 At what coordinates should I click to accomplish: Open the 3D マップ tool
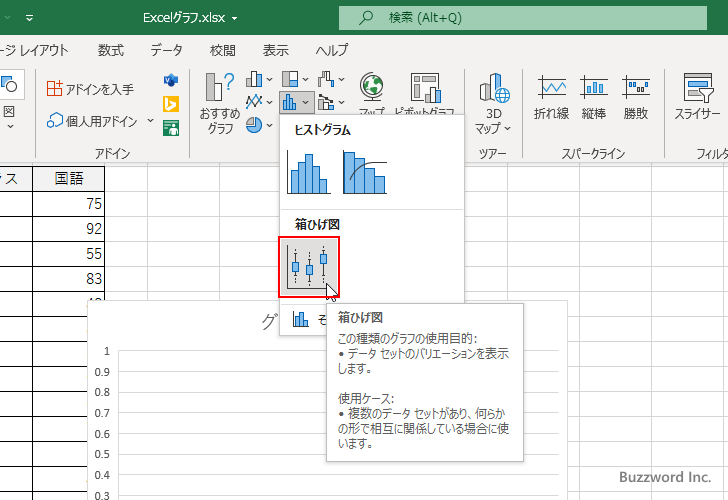[x=493, y=103]
